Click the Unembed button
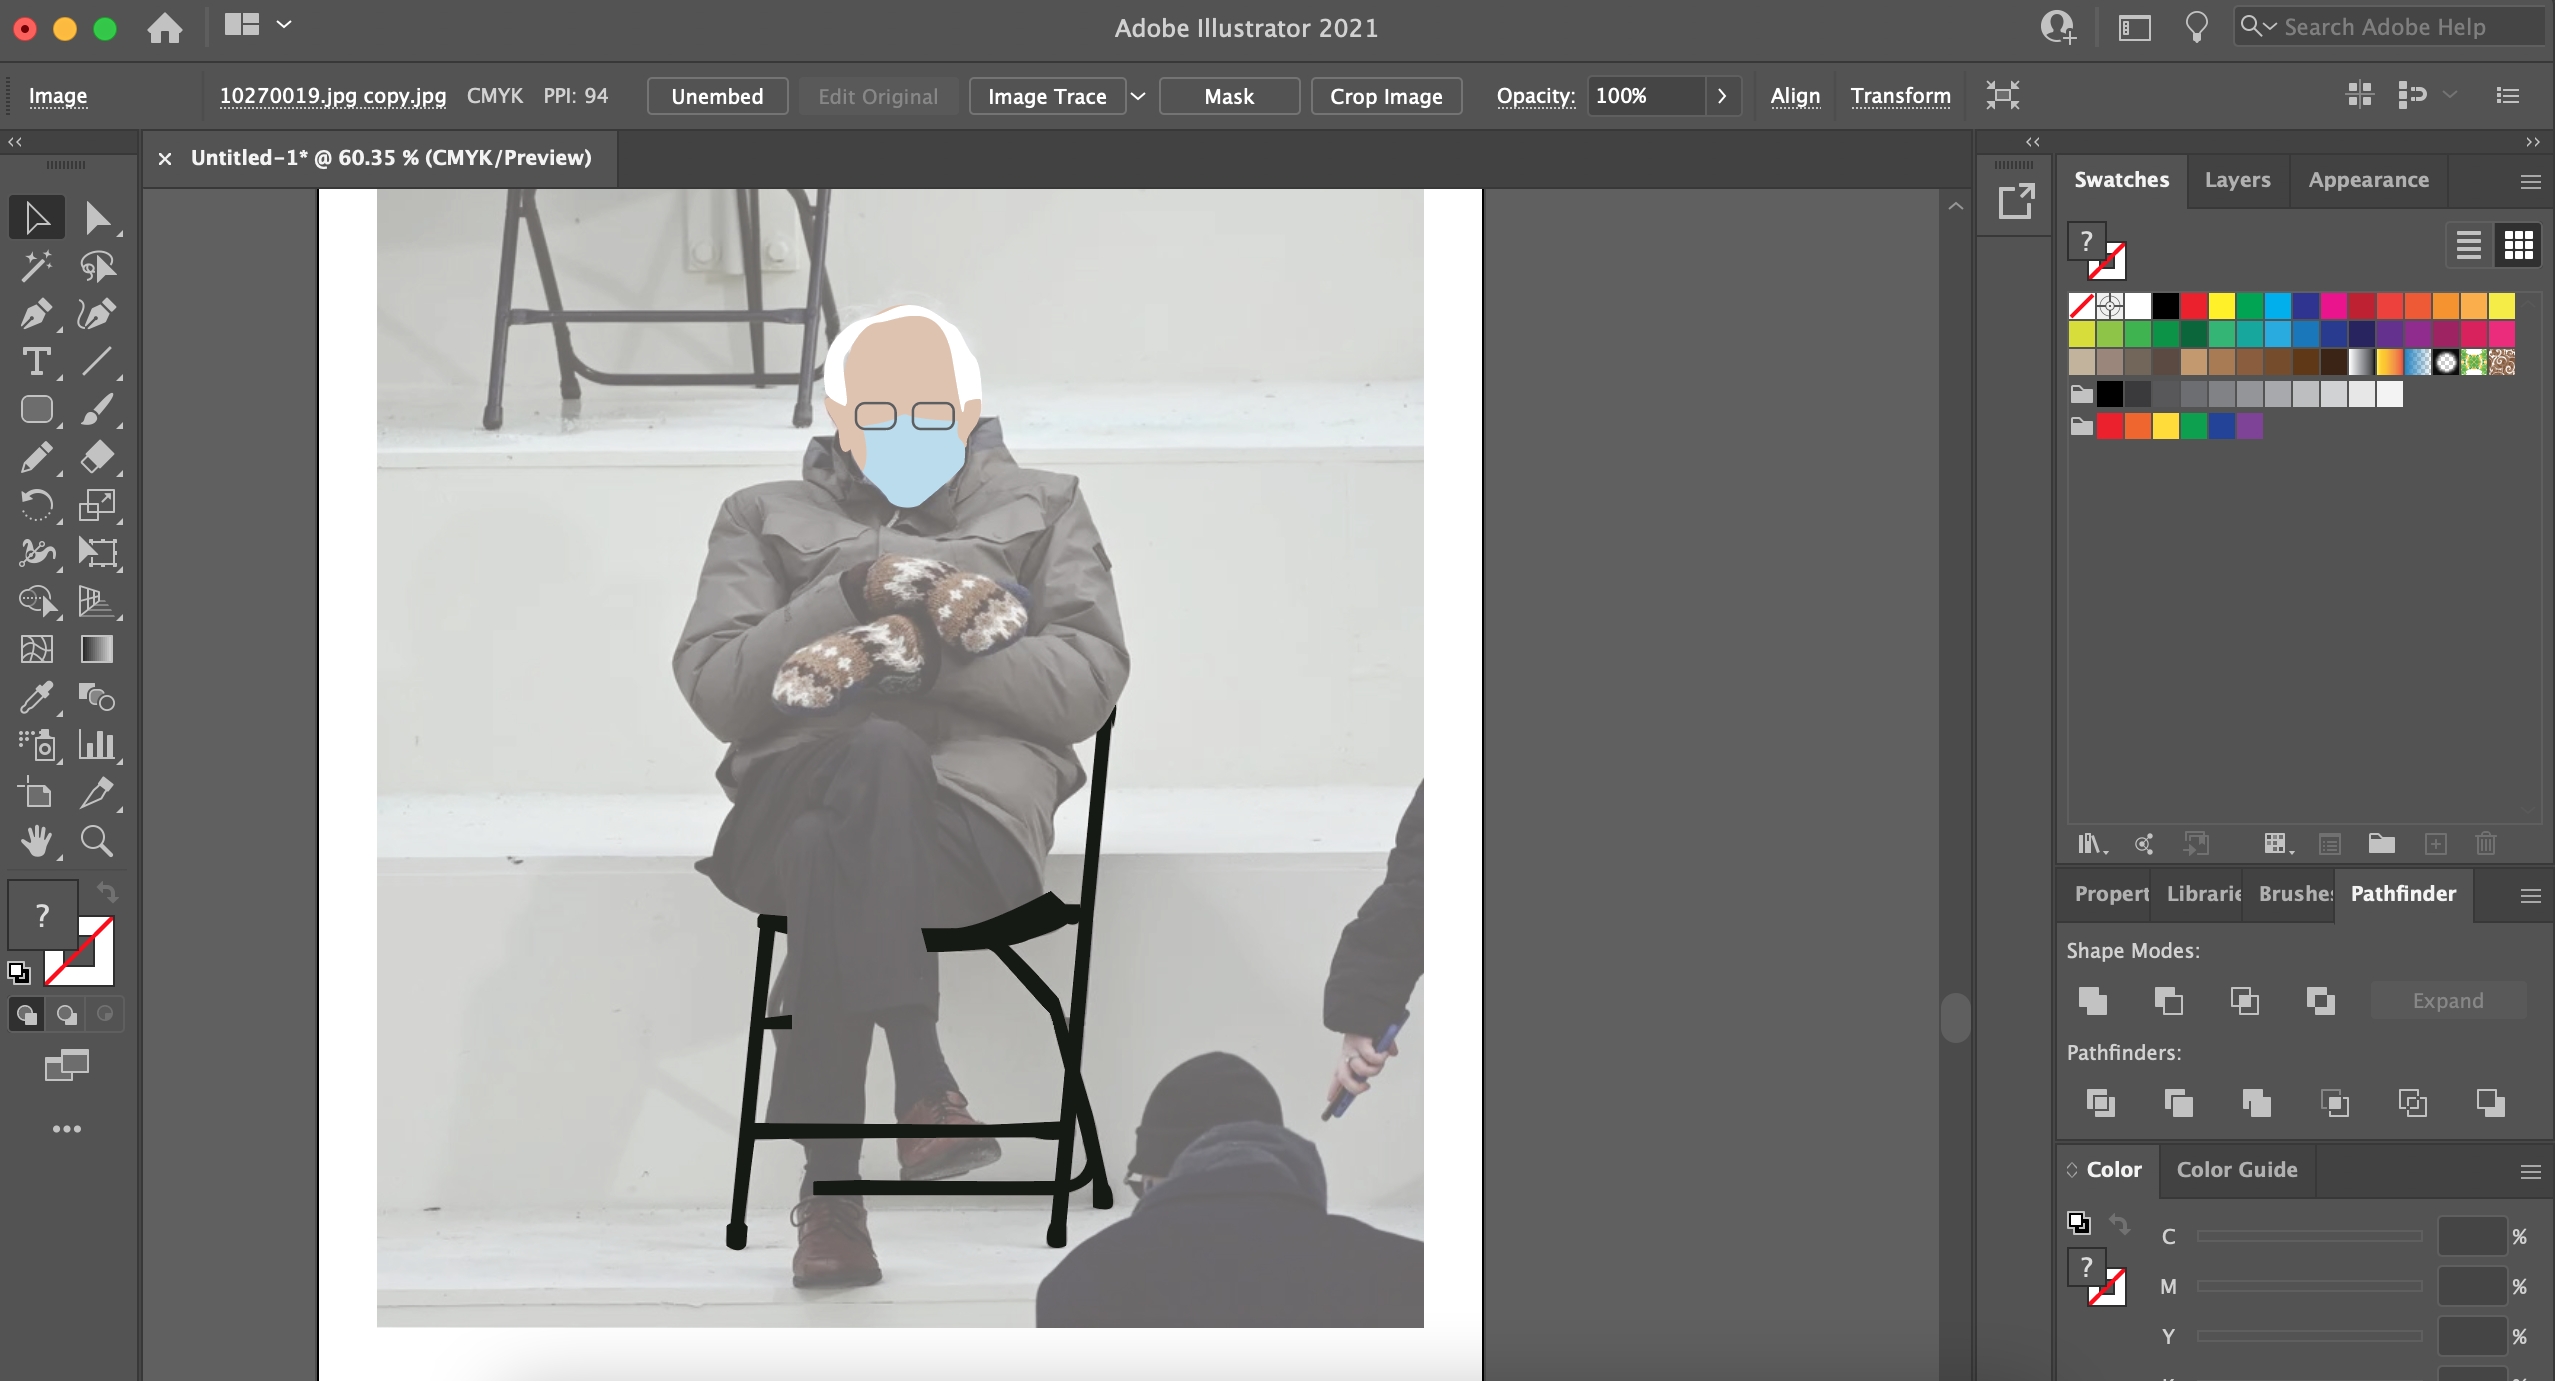 (717, 96)
